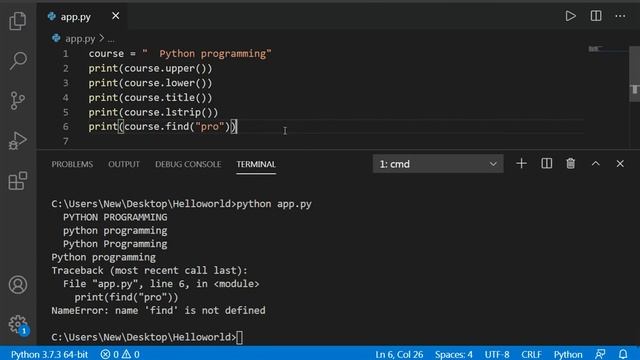Open the Run and Debug view
This screenshot has width=640, height=360.
point(18,141)
